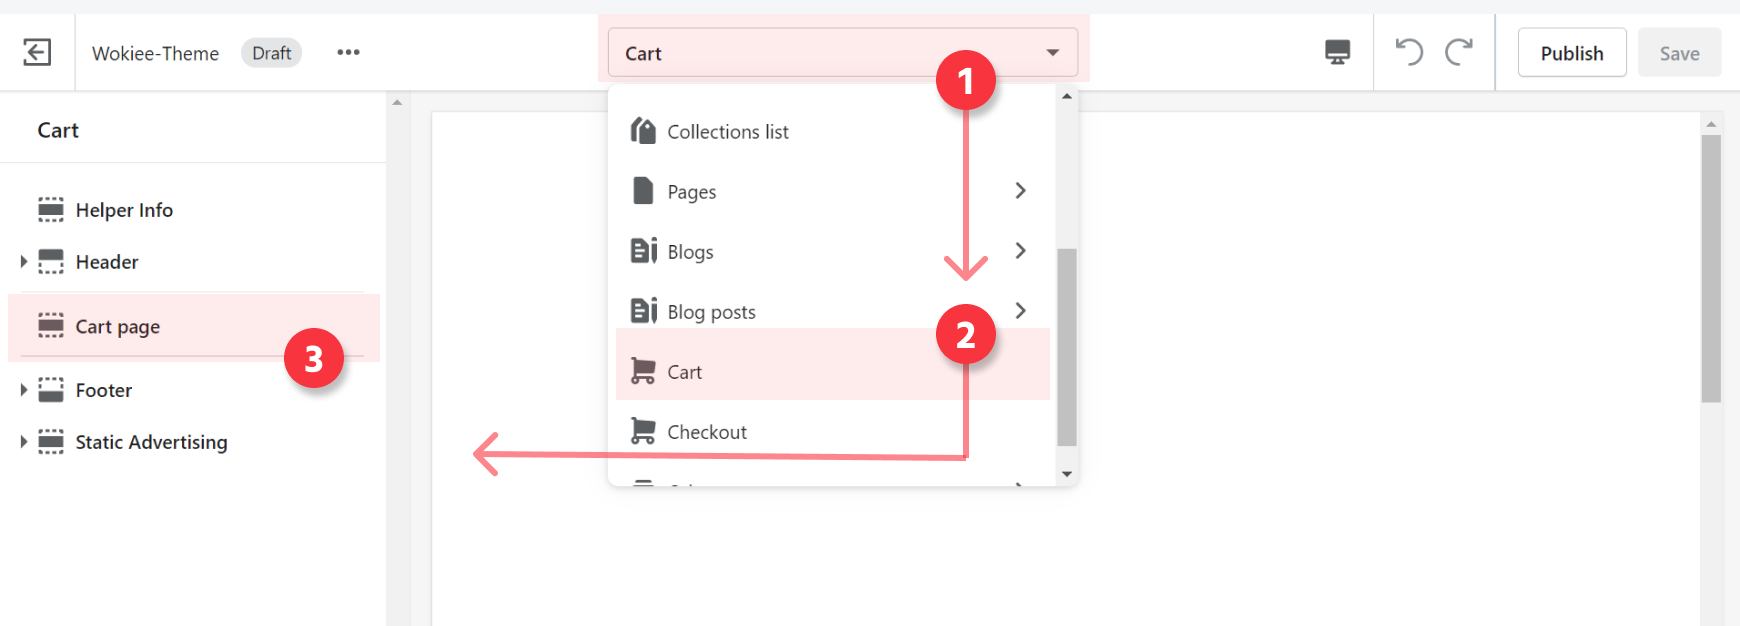Click the Publish button
The height and width of the screenshot is (626, 1740).
(x=1571, y=53)
